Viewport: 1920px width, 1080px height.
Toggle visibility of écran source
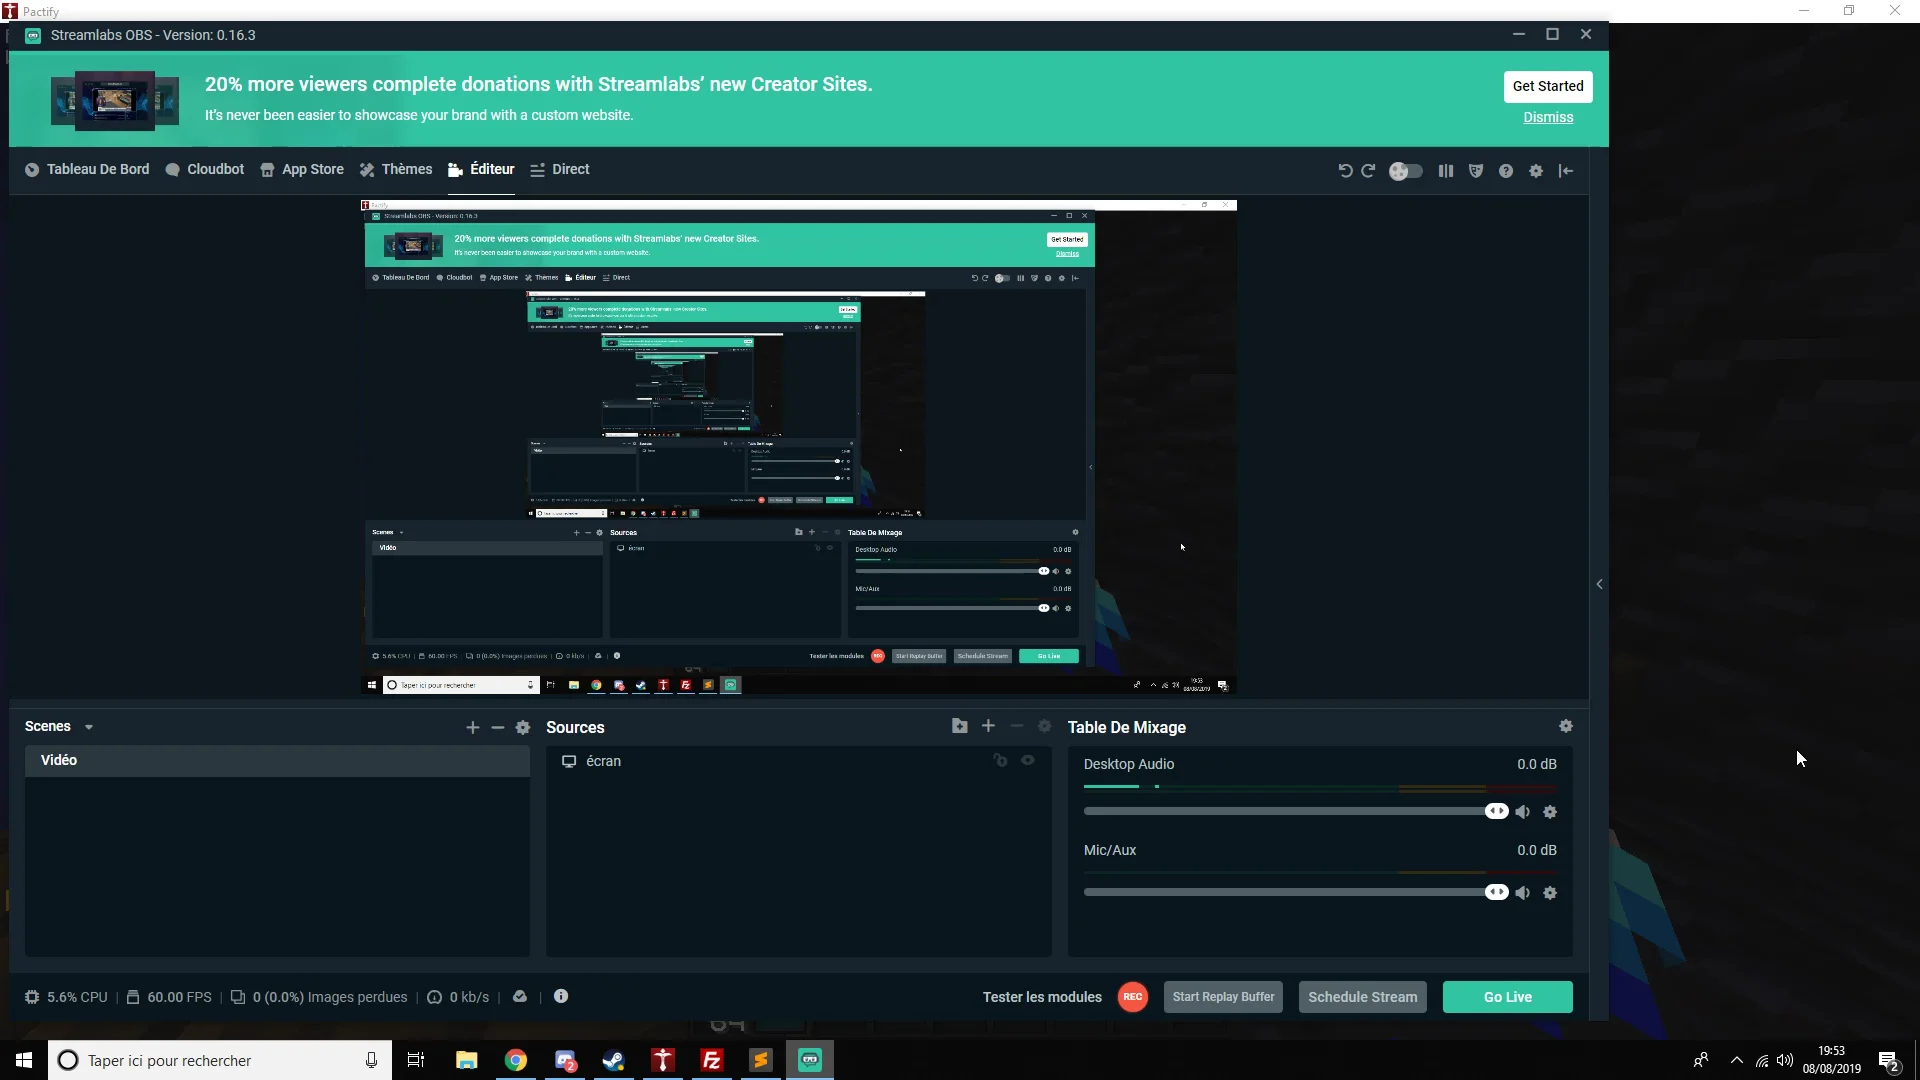(x=1028, y=761)
